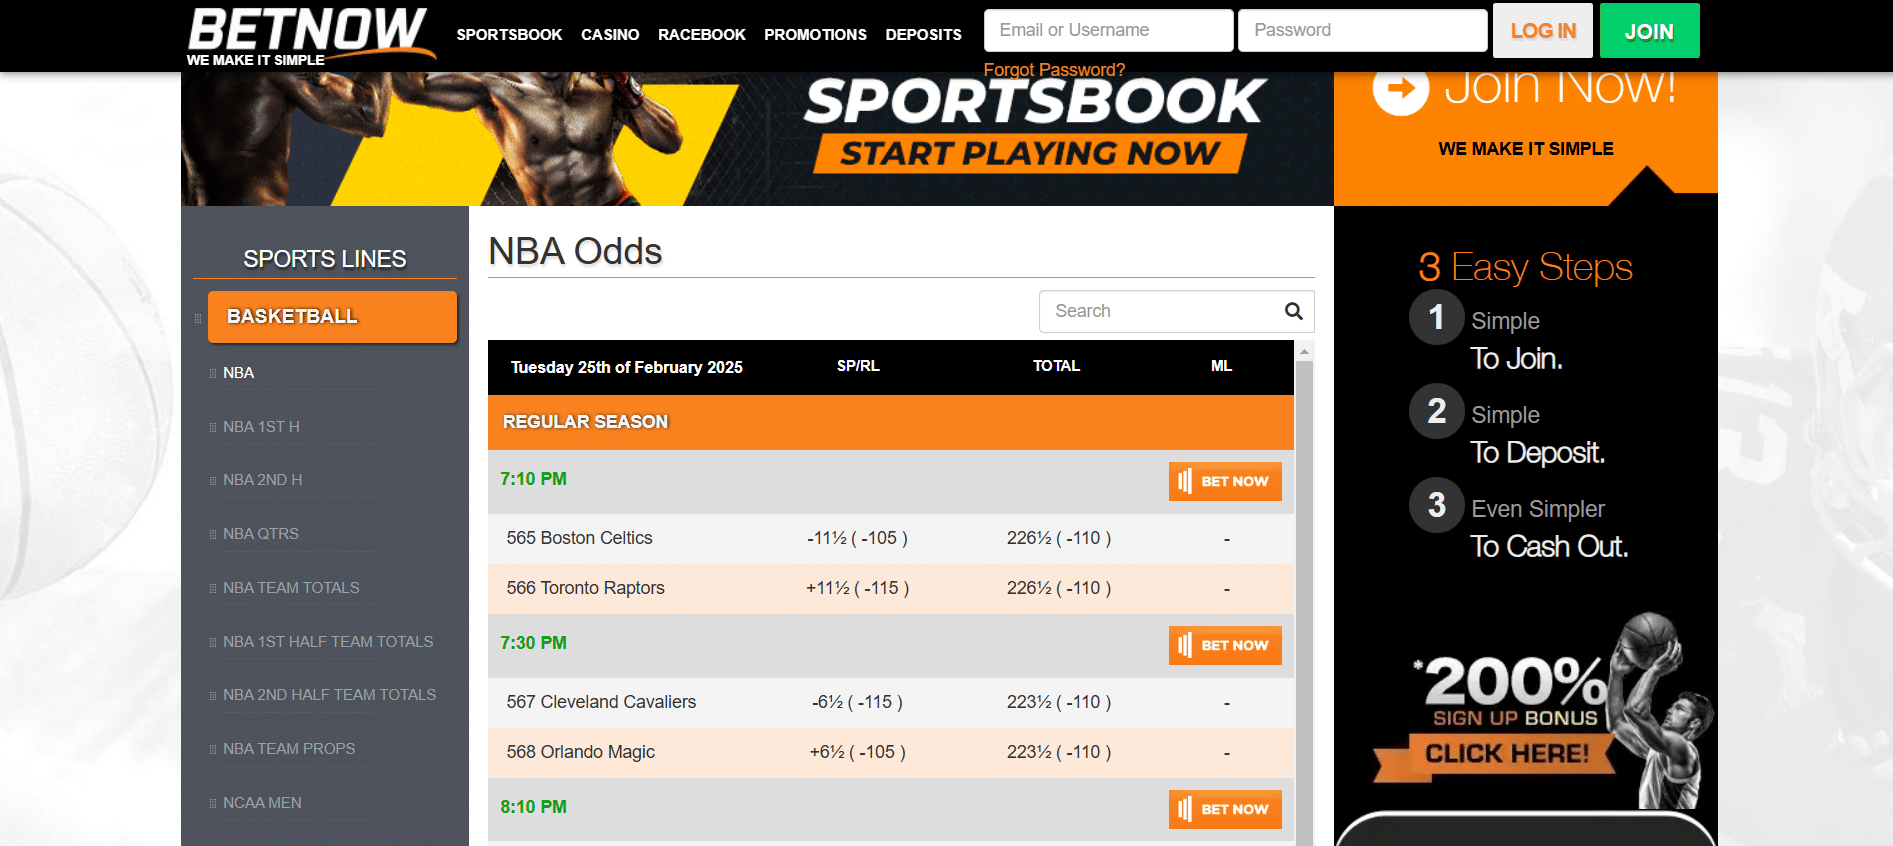Screen dimensions: 1893x846
Task: Click the Email or Username field
Action: pyautogui.click(x=1108, y=30)
